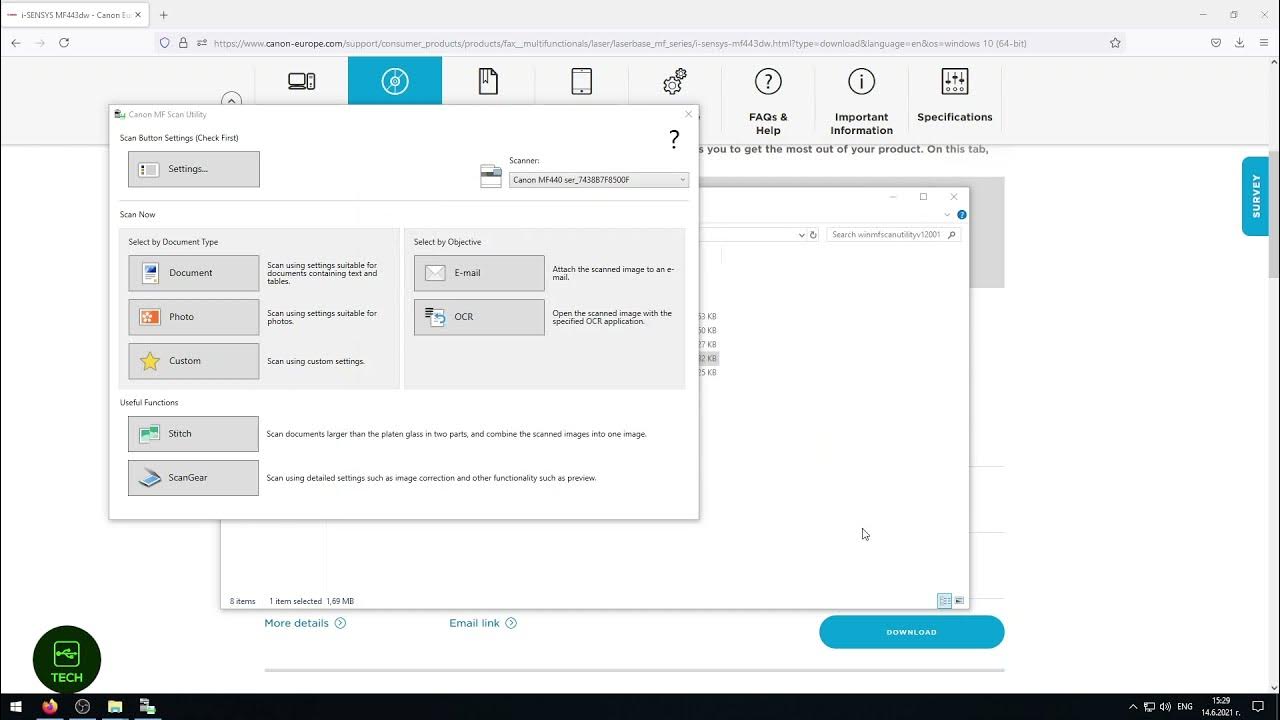Open Canon Scan Utility taskbar icon

point(147,707)
